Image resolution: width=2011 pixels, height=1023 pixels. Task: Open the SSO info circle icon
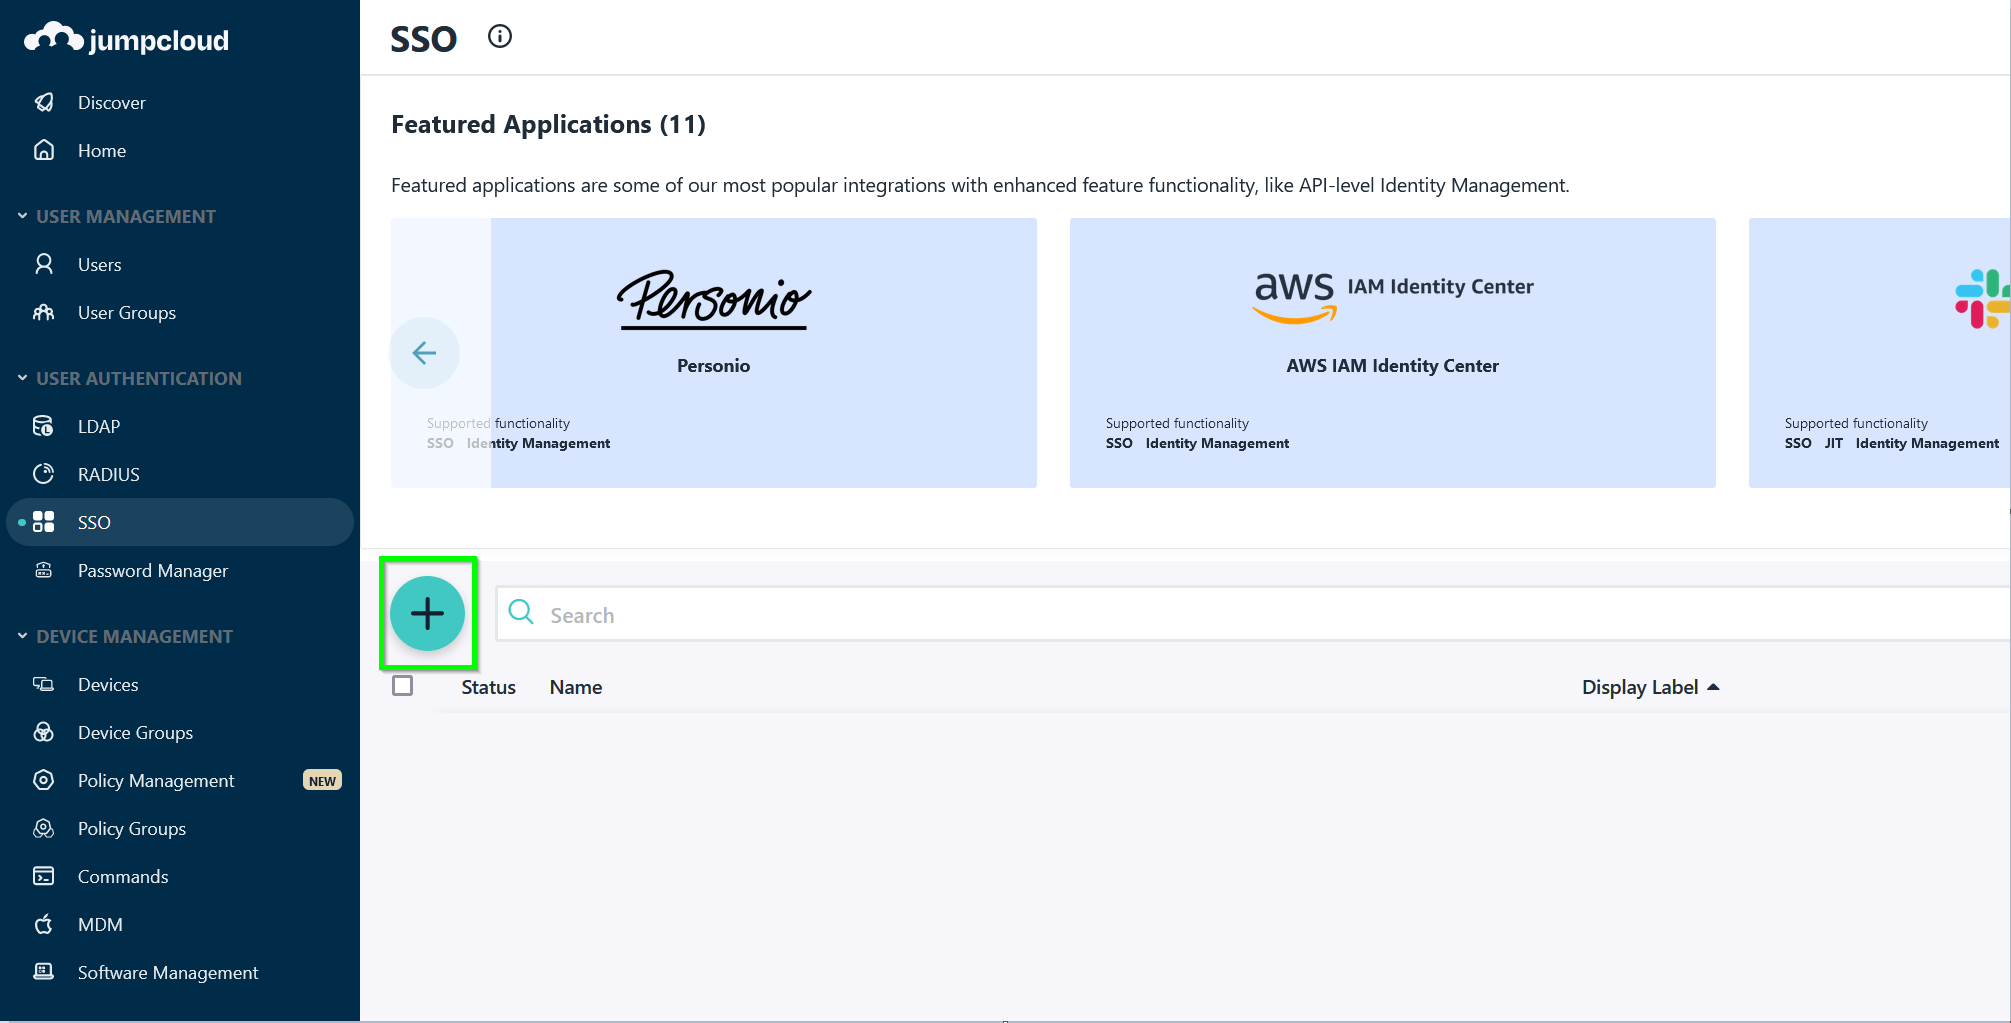click(x=500, y=37)
